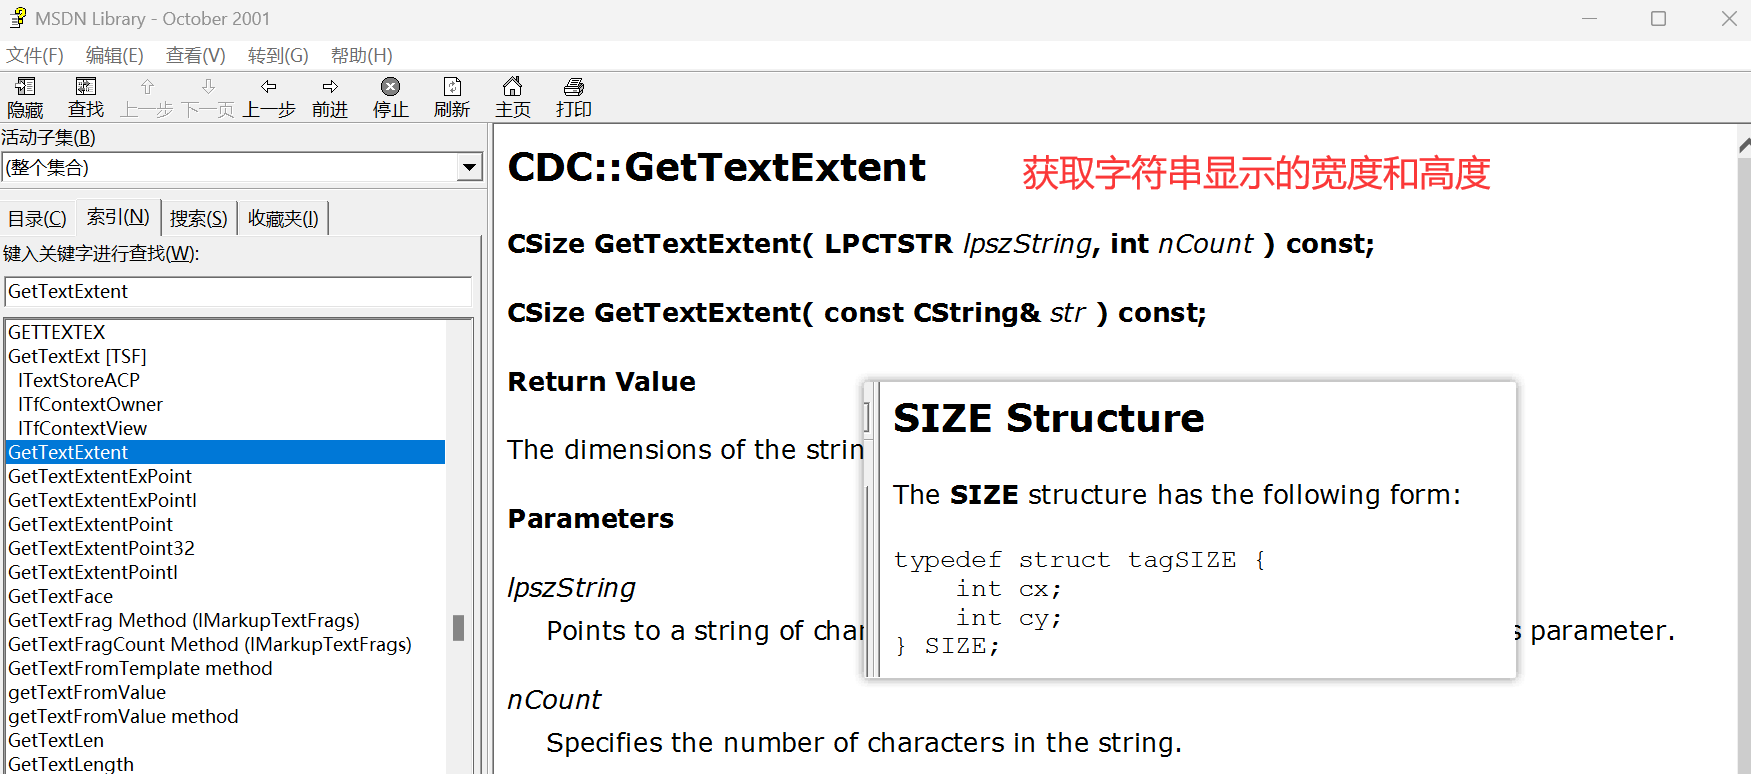The width and height of the screenshot is (1751, 774).
Task: Click the index list scrollbar thumb
Action: pos(458,628)
